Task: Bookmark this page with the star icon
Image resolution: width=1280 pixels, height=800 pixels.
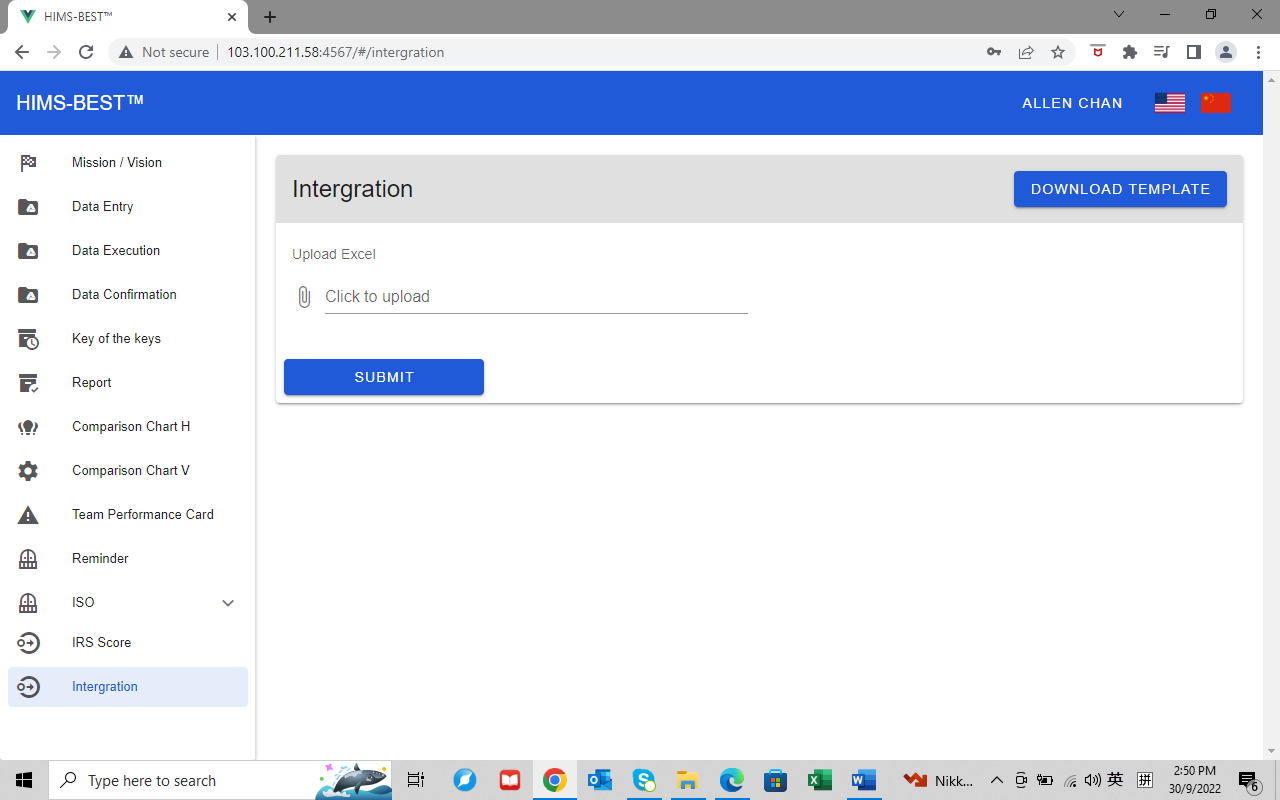Action: click(x=1058, y=52)
